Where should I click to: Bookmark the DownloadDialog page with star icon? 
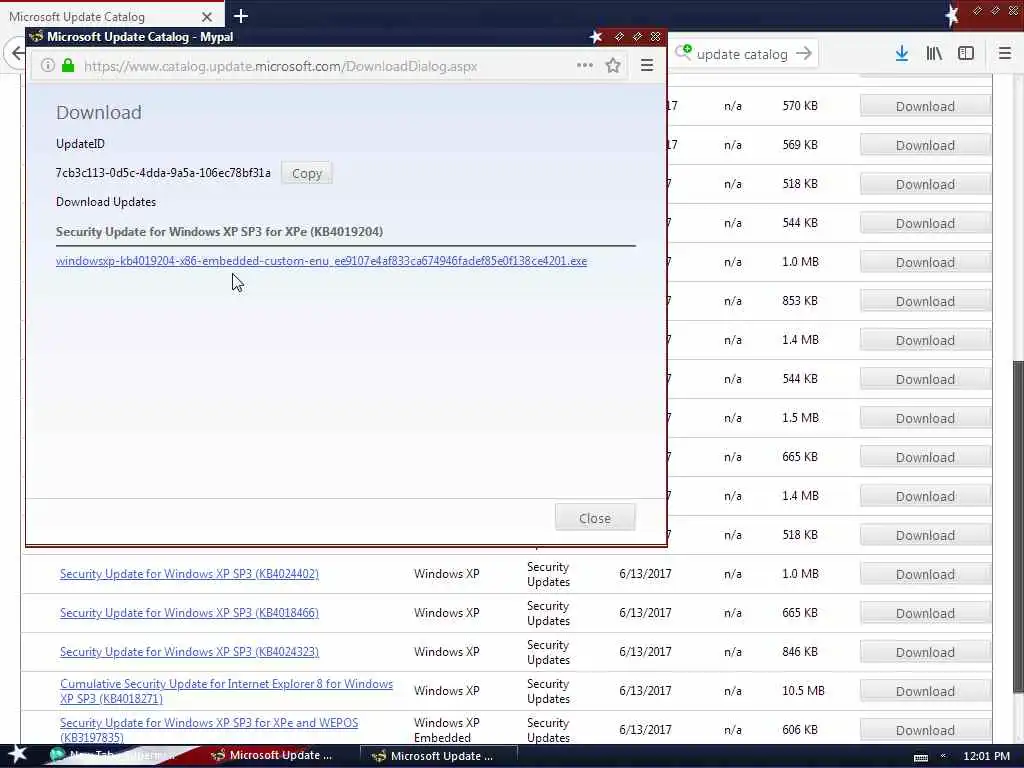coord(613,65)
